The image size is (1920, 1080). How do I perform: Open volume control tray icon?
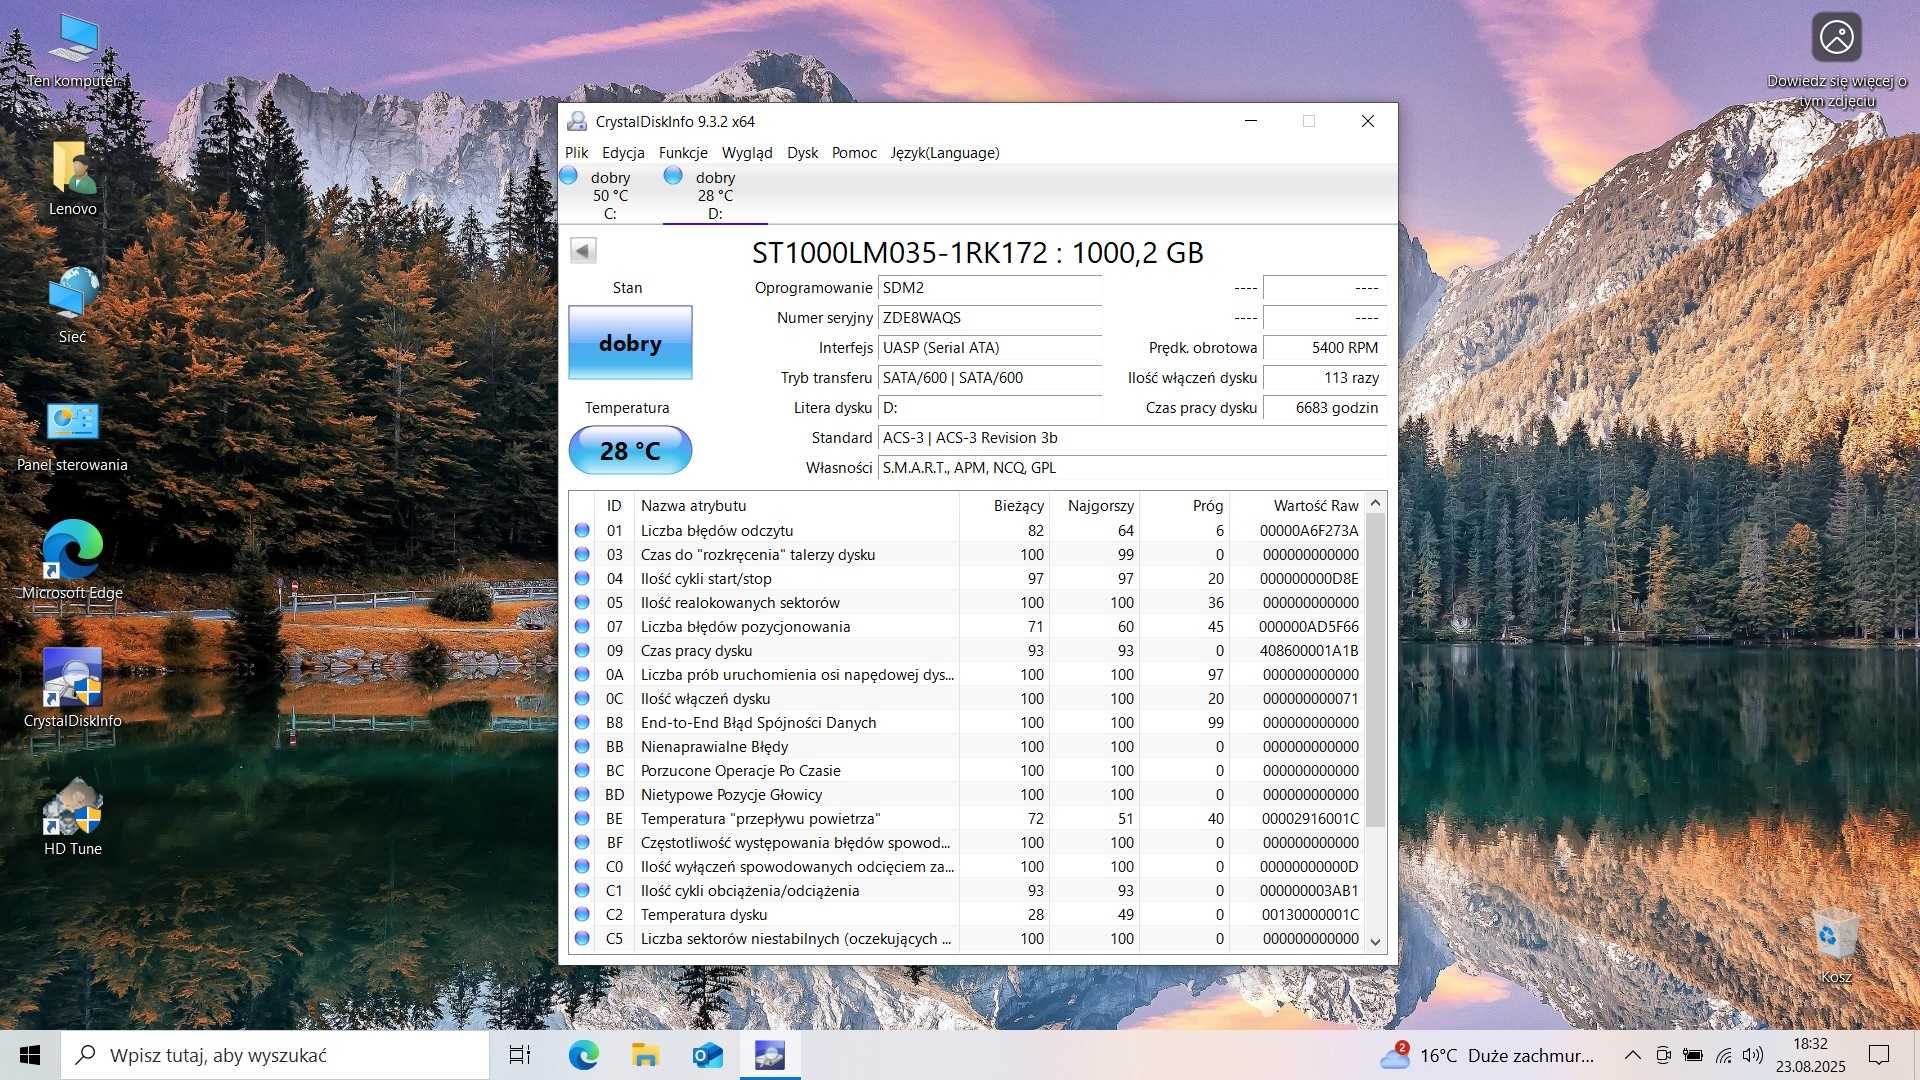(1752, 1055)
